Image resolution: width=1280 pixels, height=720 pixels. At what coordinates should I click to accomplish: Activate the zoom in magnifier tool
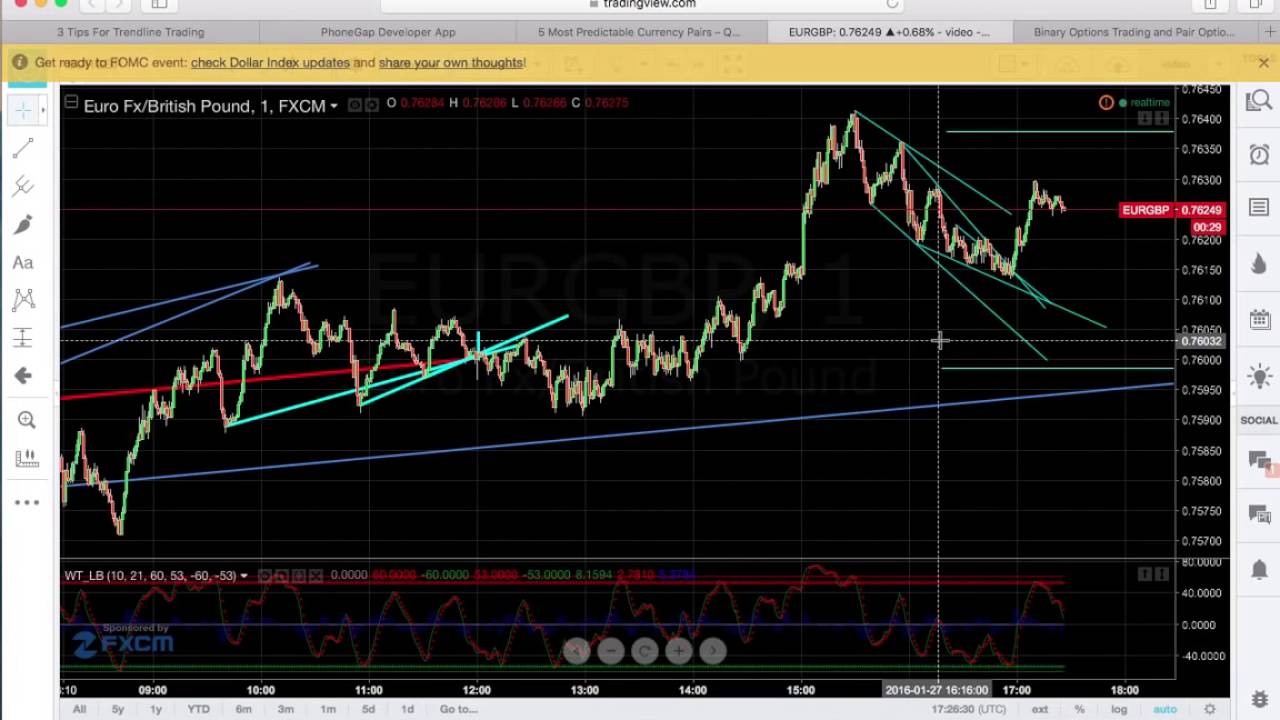[x=27, y=420]
